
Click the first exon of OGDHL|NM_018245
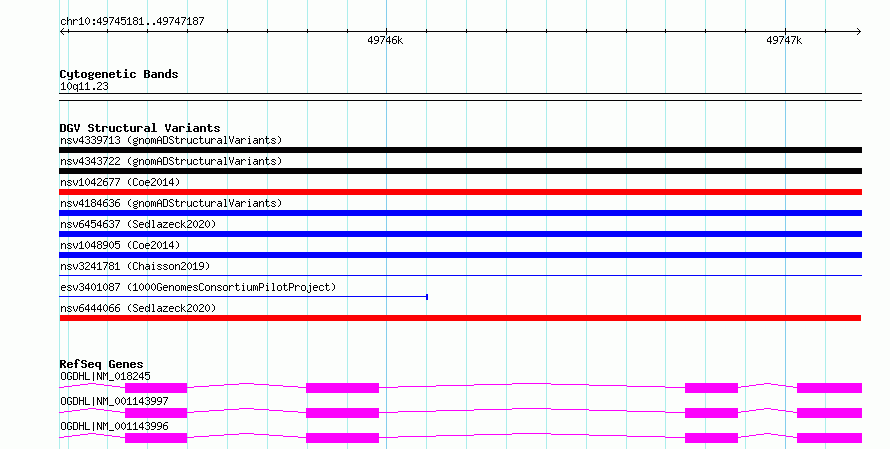[x=156, y=388]
